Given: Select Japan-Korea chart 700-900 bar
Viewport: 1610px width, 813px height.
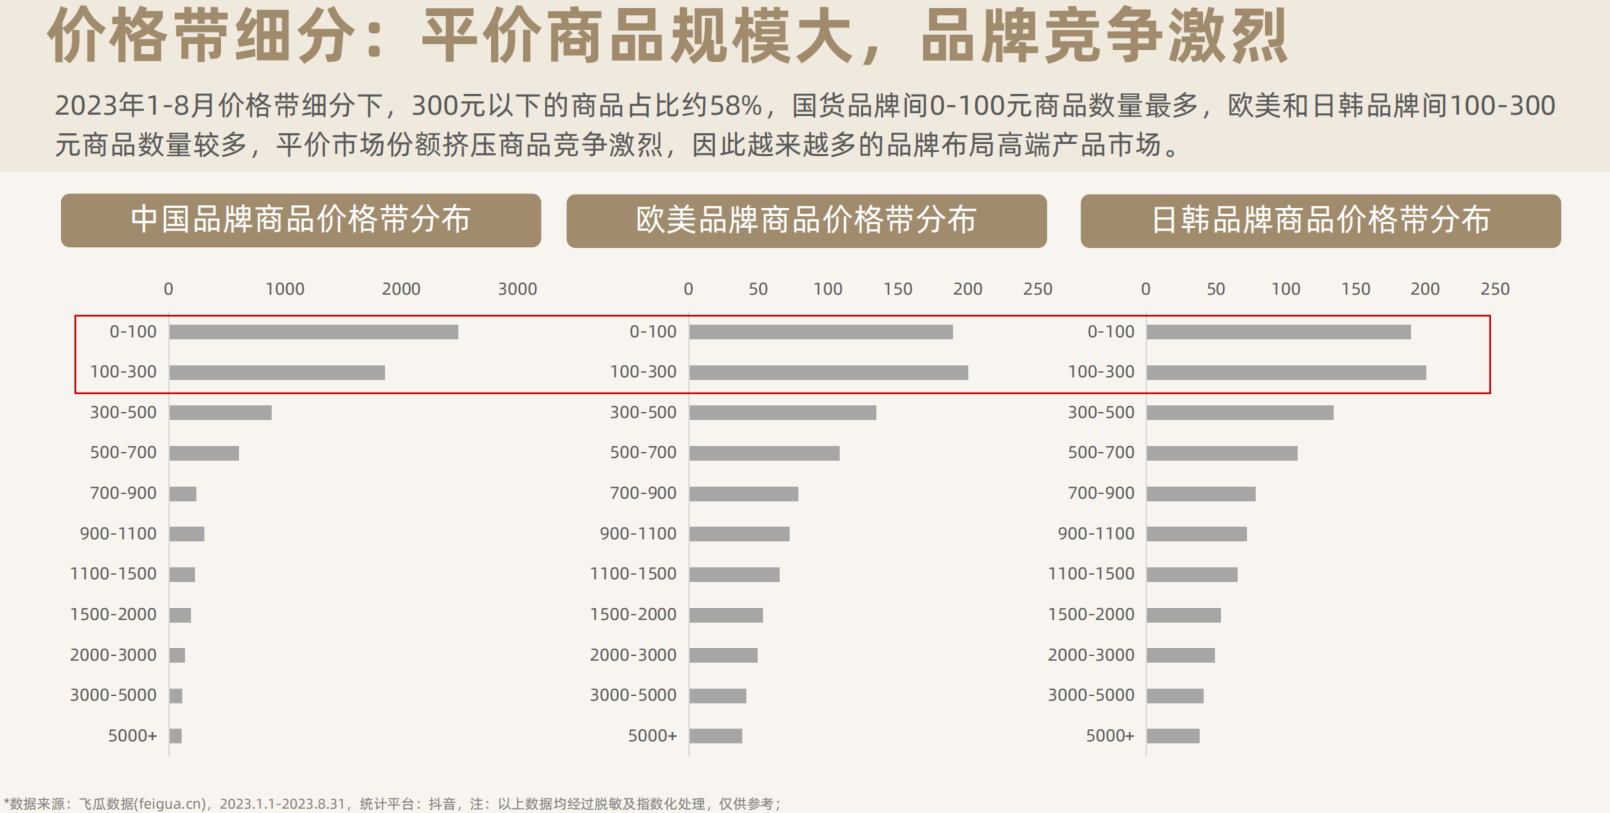Looking at the screenshot, I should [x=1201, y=494].
